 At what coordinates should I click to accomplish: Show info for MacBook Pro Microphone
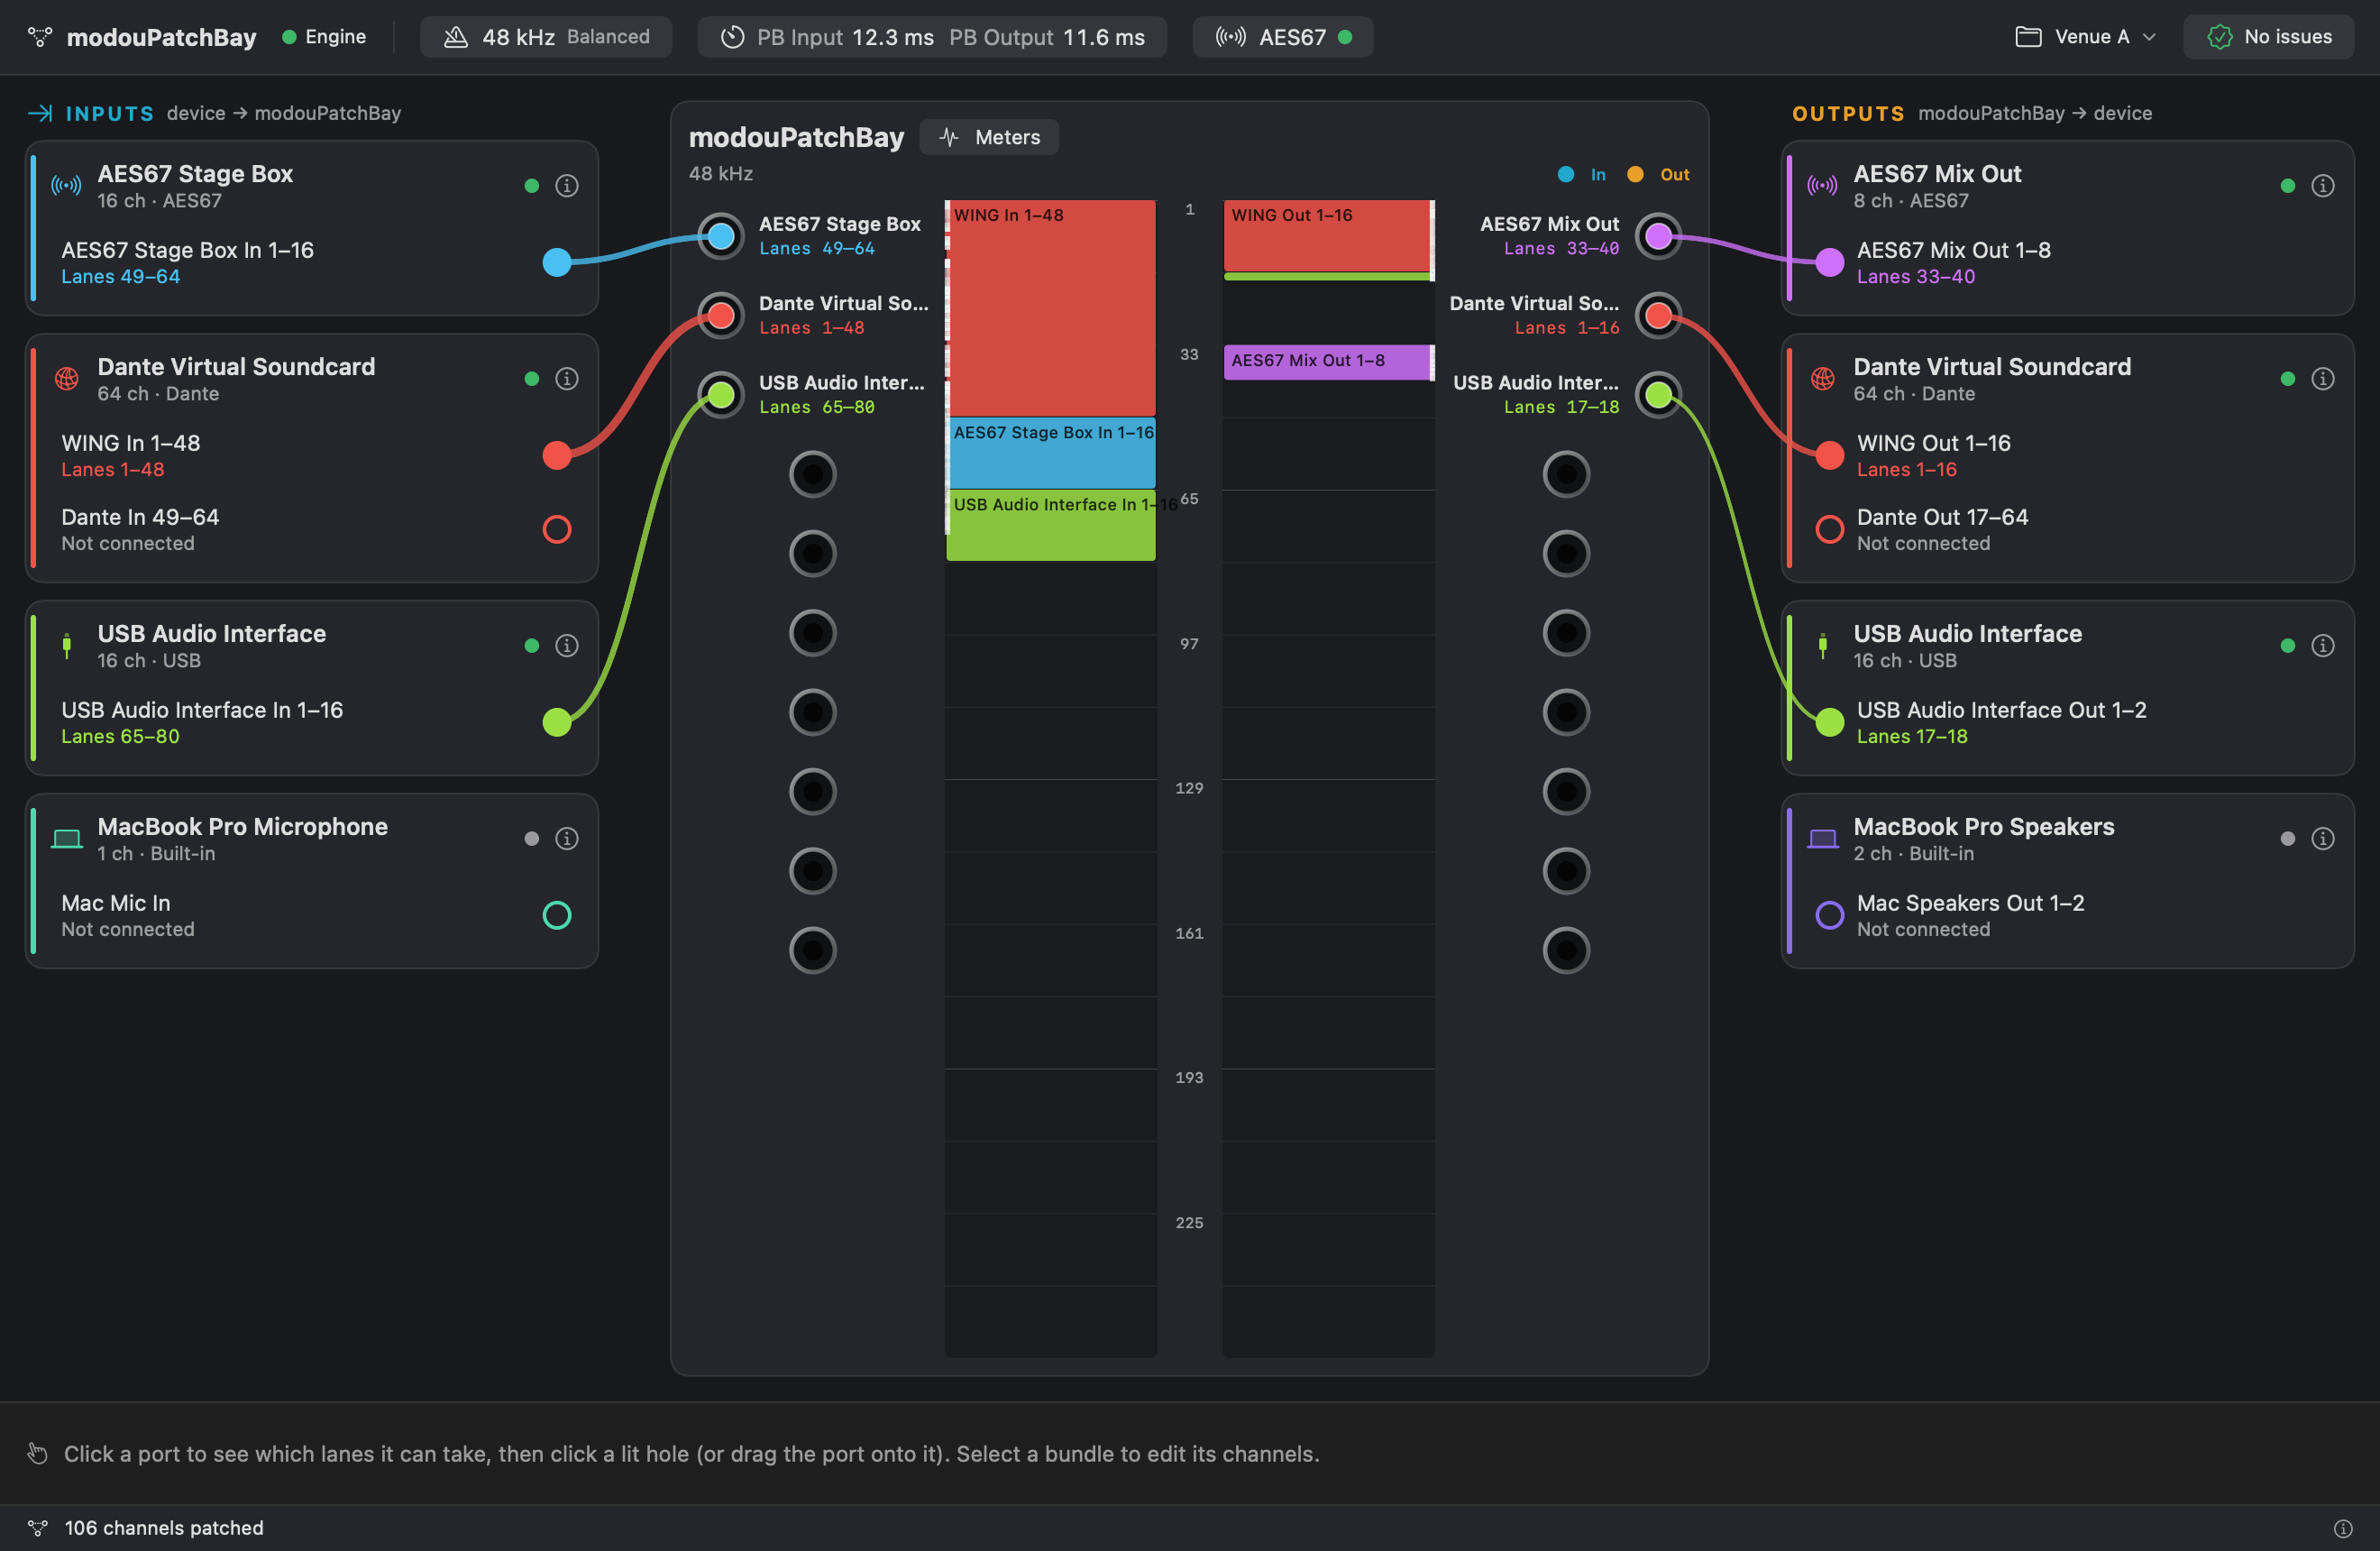(x=567, y=839)
